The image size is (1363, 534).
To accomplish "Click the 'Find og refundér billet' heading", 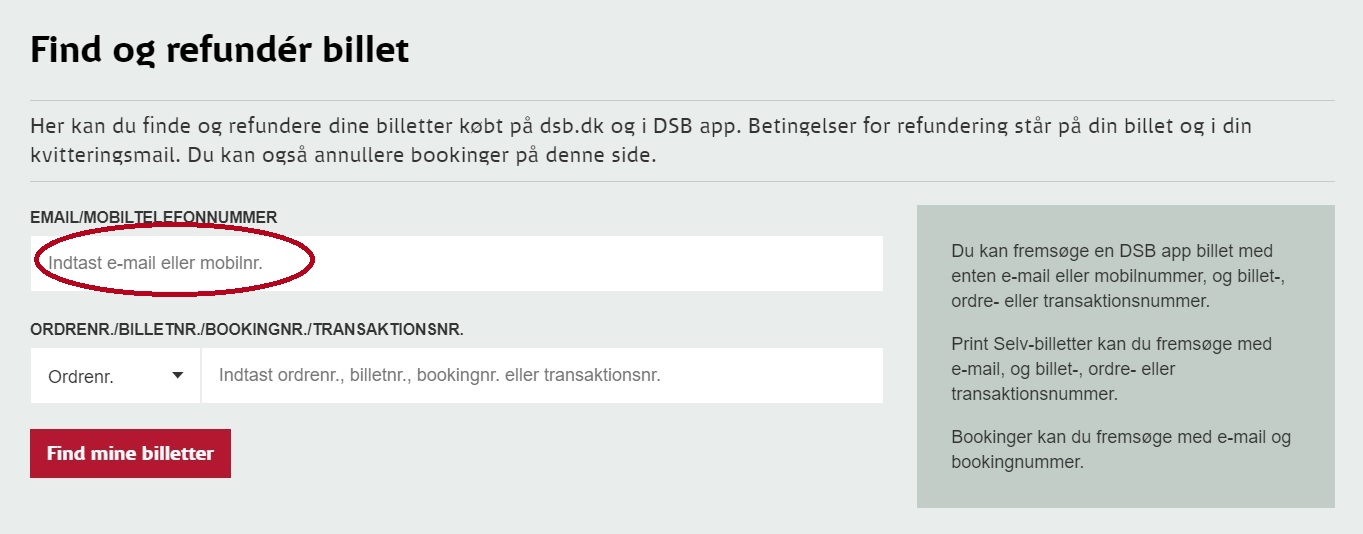I will tap(220, 50).
